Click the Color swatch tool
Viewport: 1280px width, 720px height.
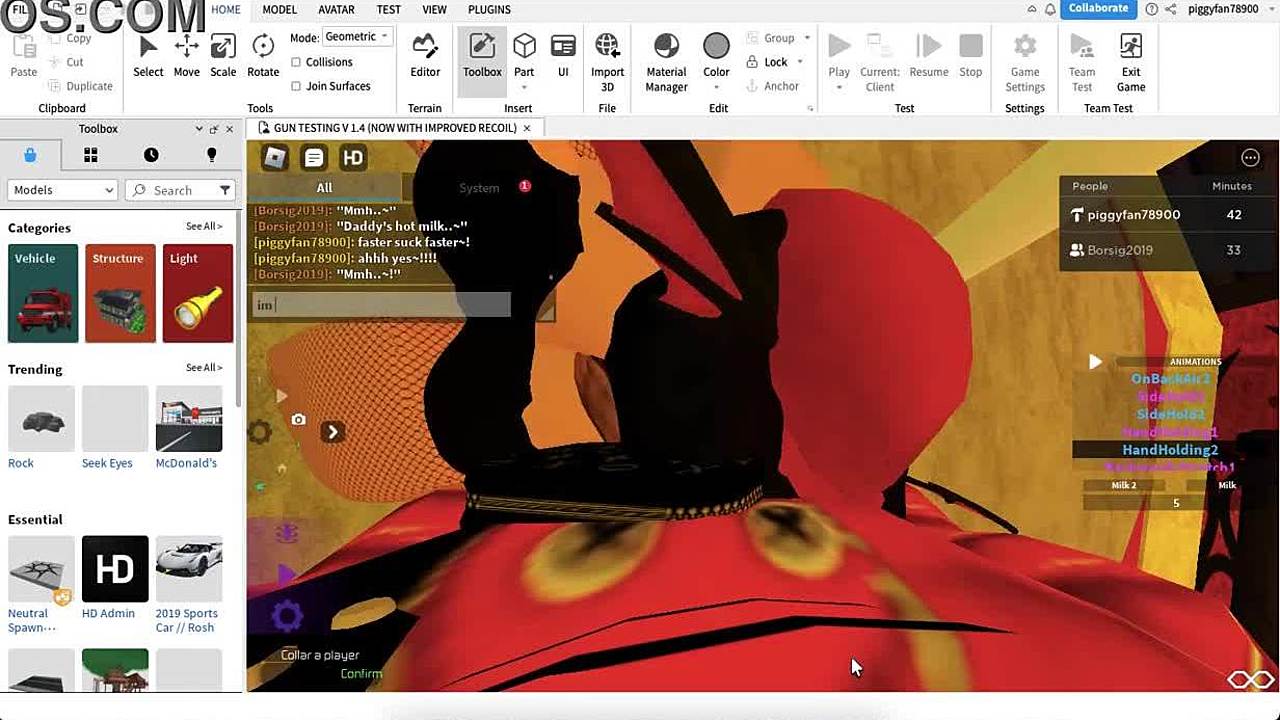pos(716,56)
